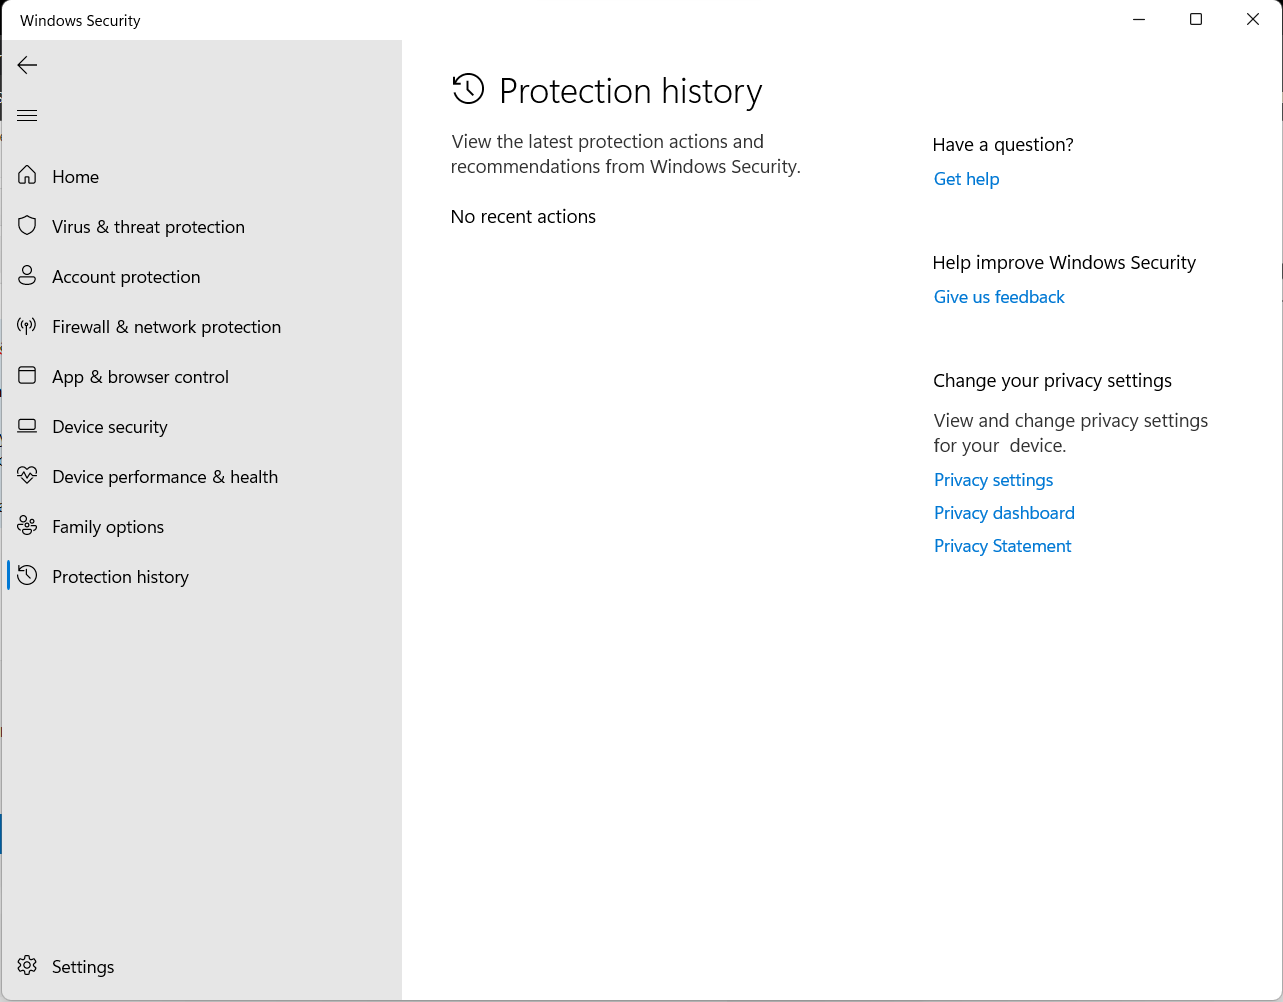
Task: Click 'Change your privacy settings' heading
Action: click(x=1052, y=381)
